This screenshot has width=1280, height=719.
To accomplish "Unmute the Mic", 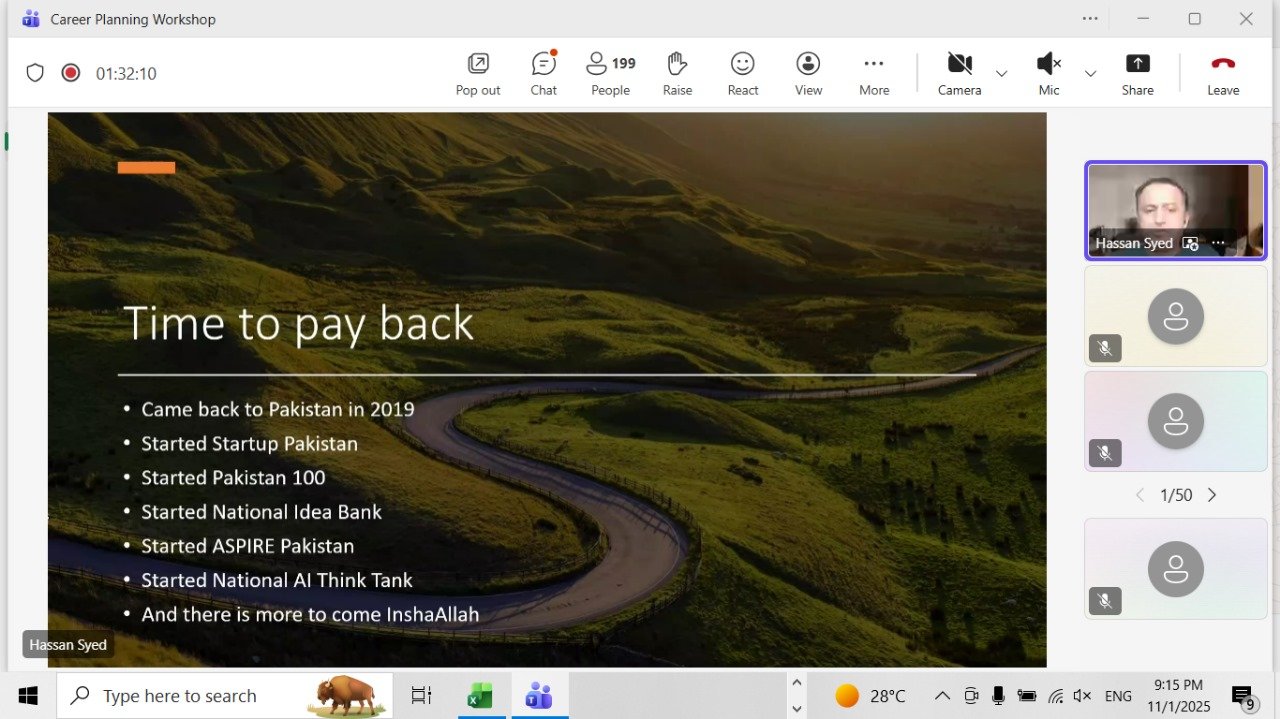I will point(1048,73).
